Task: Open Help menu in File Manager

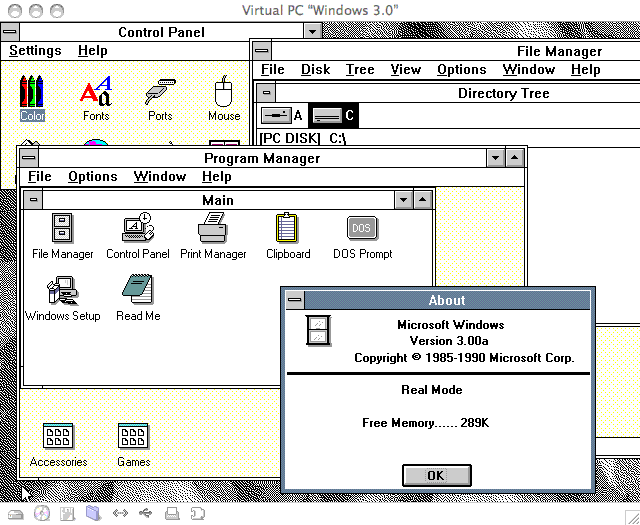Action: pyautogui.click(x=586, y=69)
